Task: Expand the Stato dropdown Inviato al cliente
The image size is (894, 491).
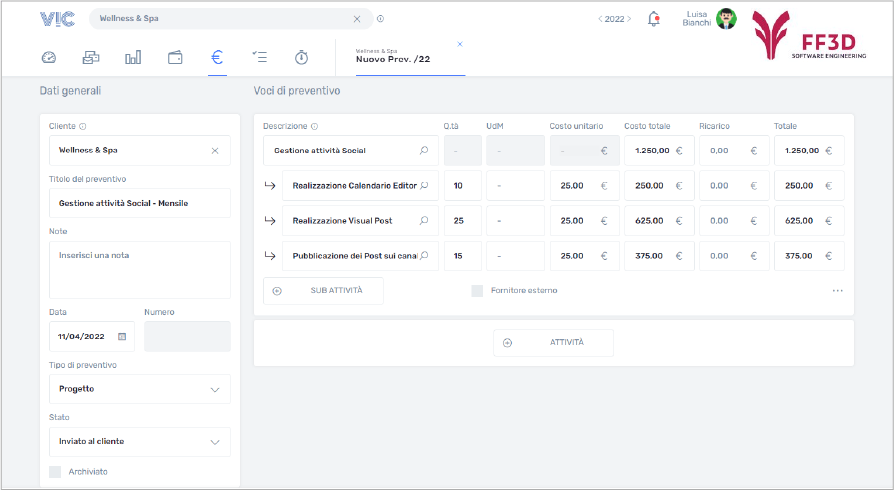Action: (x=140, y=442)
